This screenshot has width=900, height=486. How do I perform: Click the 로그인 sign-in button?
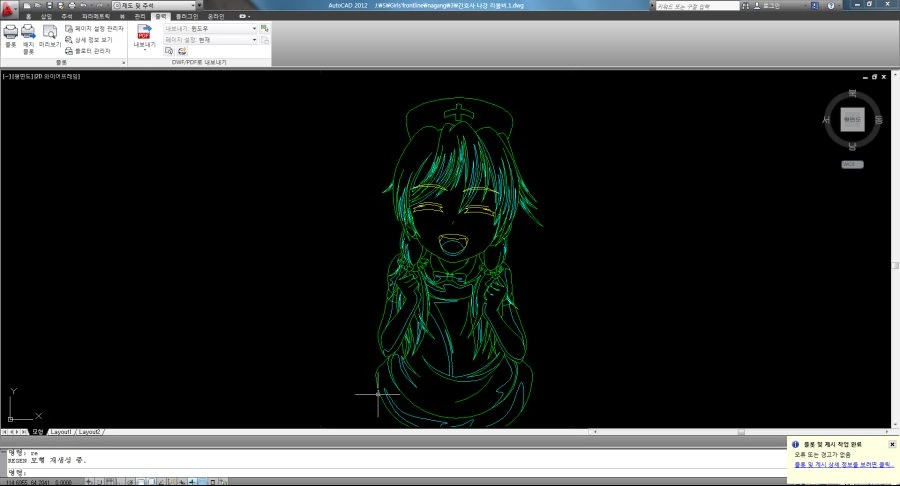pos(767,6)
